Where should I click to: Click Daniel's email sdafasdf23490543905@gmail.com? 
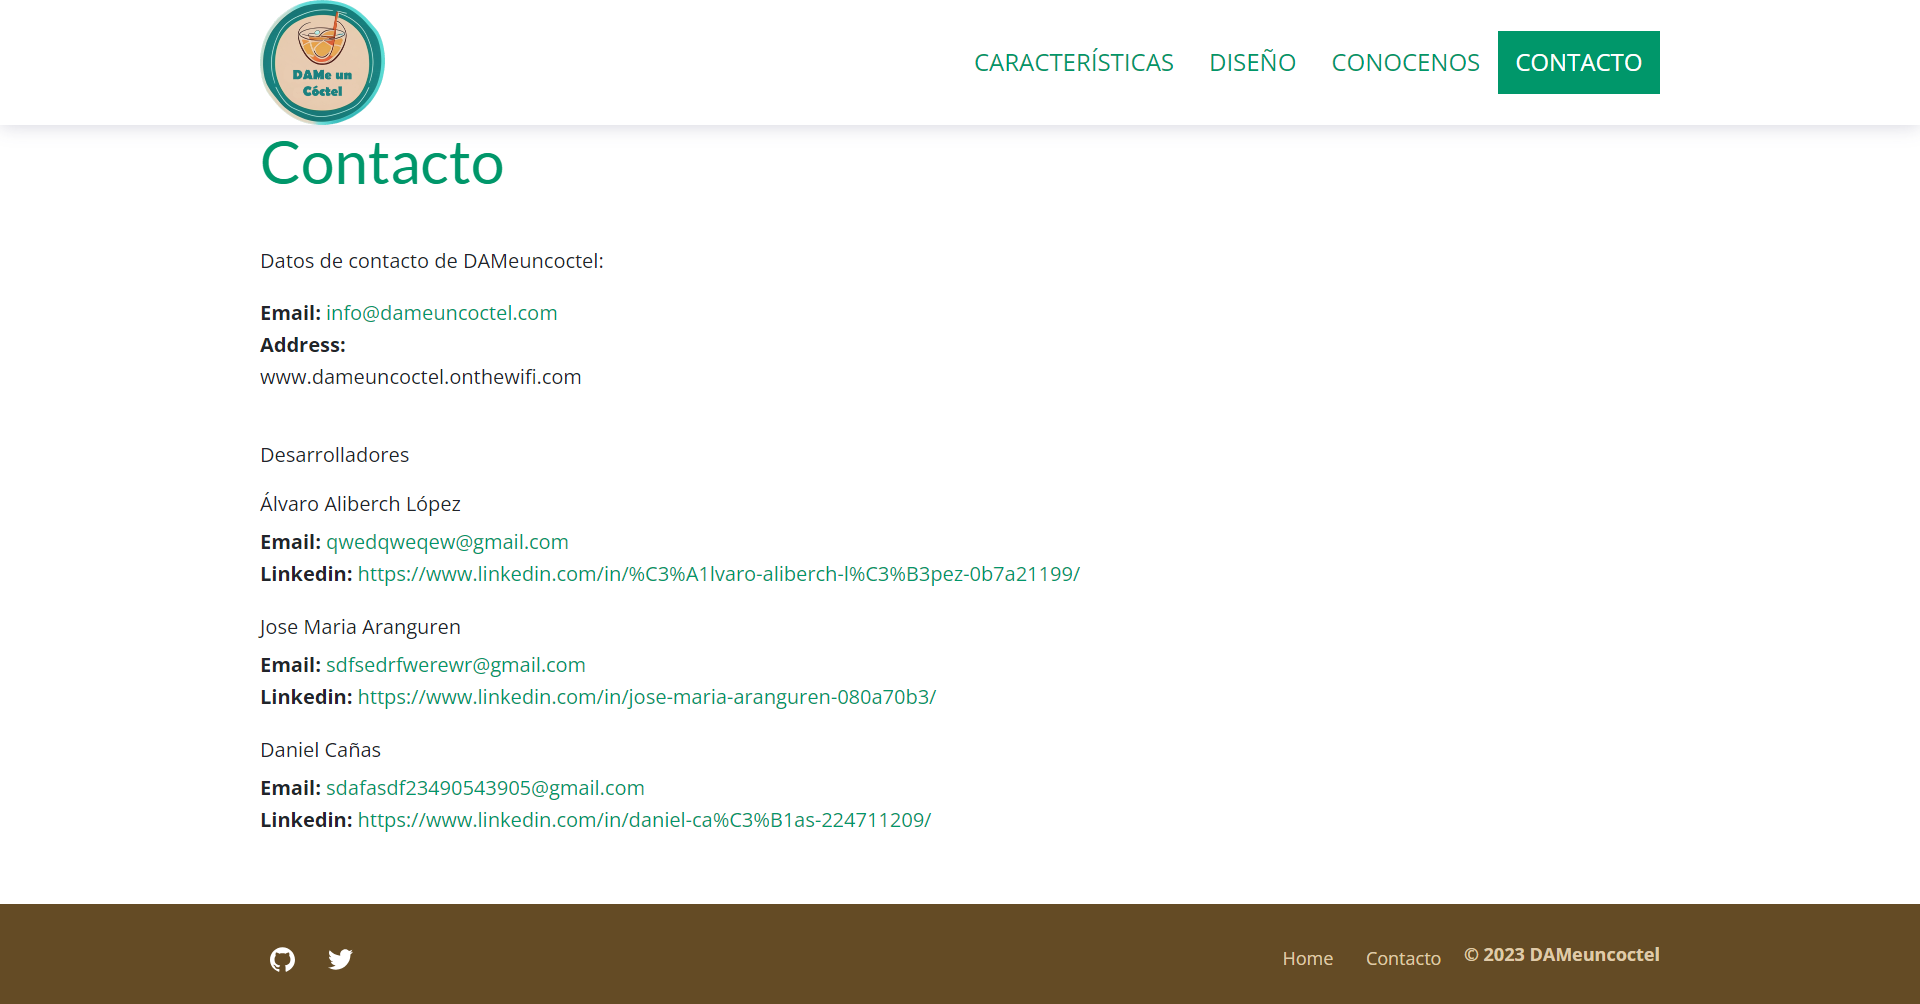[x=485, y=787]
